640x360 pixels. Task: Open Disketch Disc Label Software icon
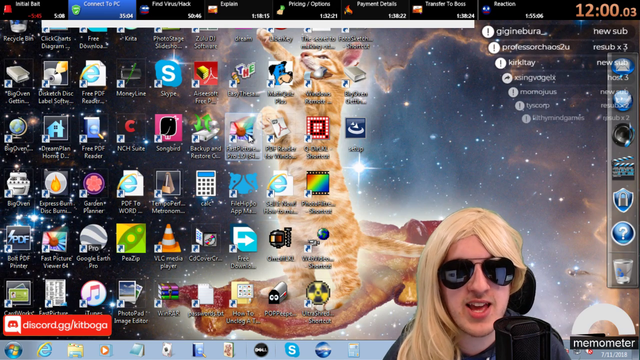56,82
